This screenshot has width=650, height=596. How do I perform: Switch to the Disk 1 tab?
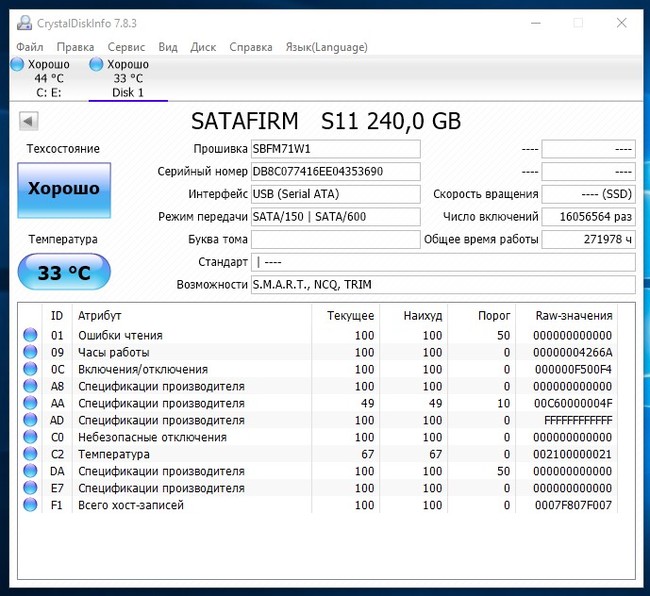coord(128,79)
